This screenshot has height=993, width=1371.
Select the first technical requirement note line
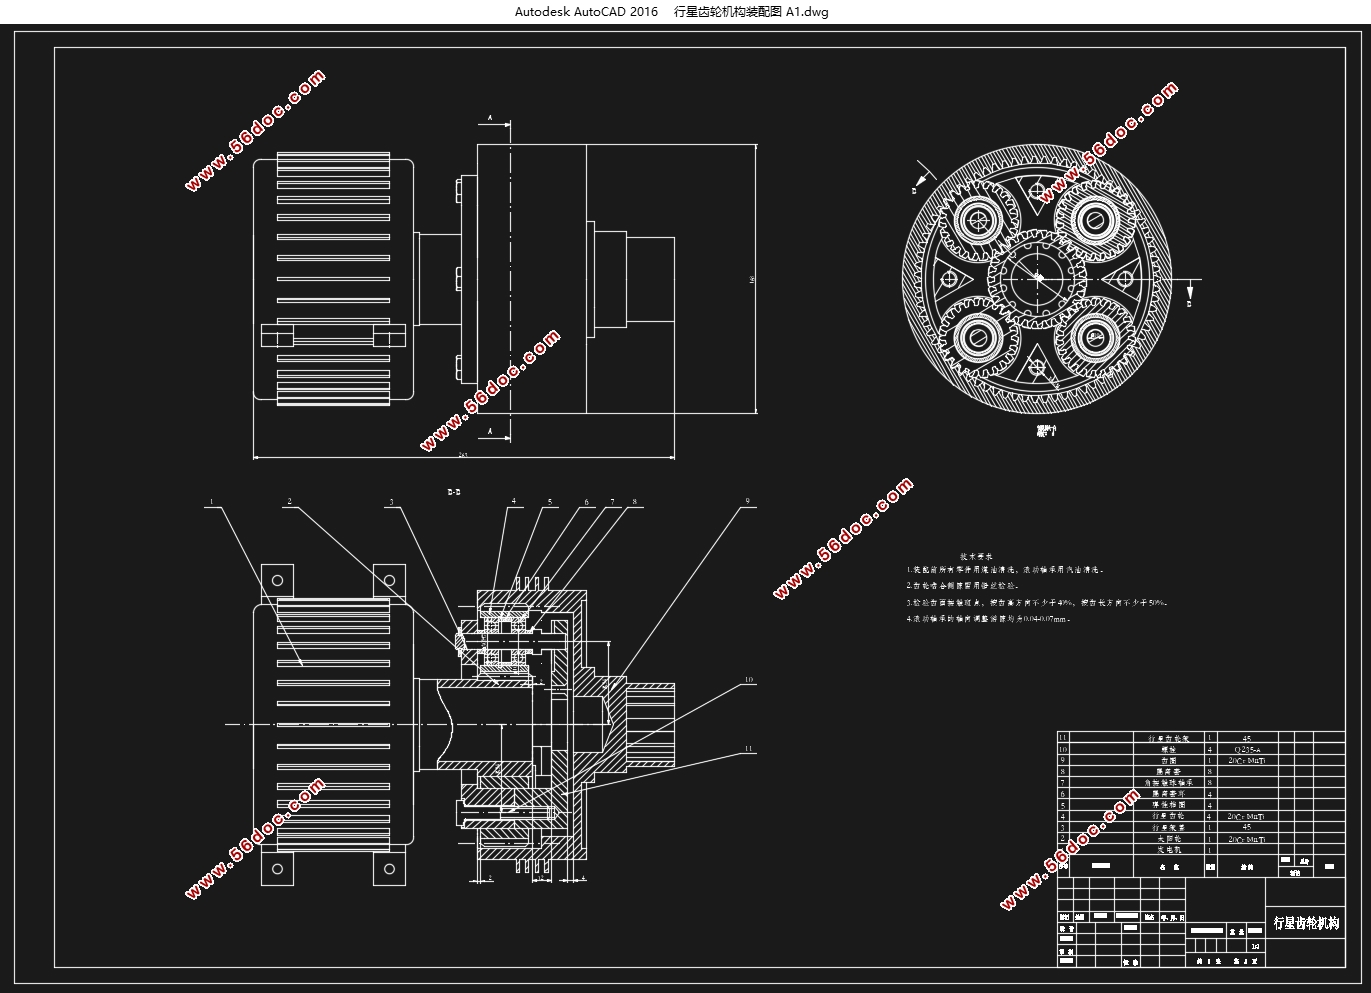1004,570
